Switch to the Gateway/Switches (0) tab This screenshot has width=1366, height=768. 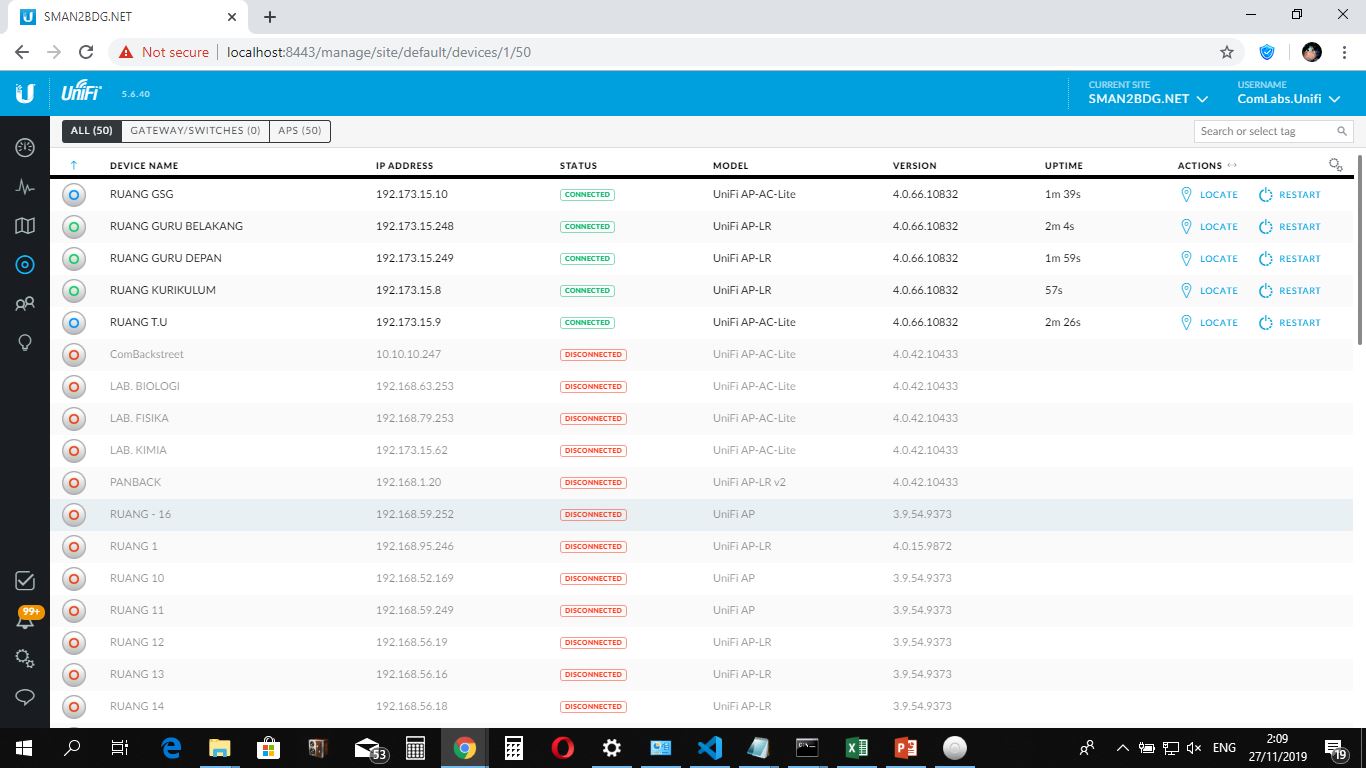click(x=195, y=131)
